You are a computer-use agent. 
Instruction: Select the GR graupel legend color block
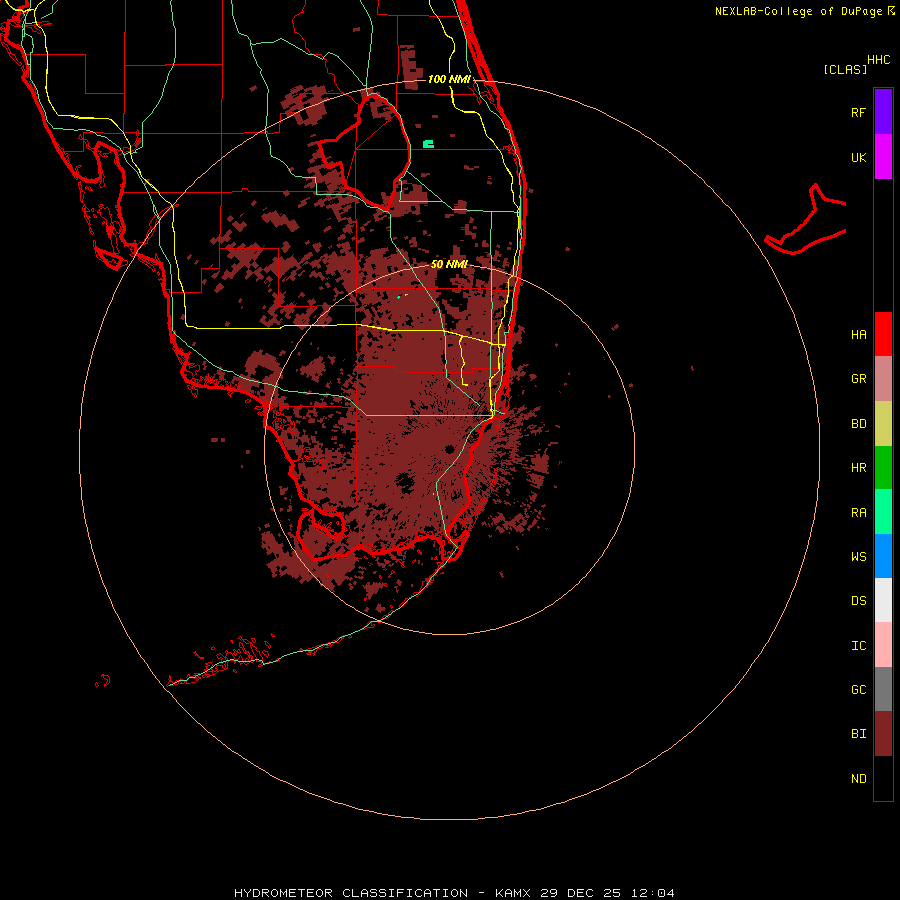pyautogui.click(x=883, y=379)
